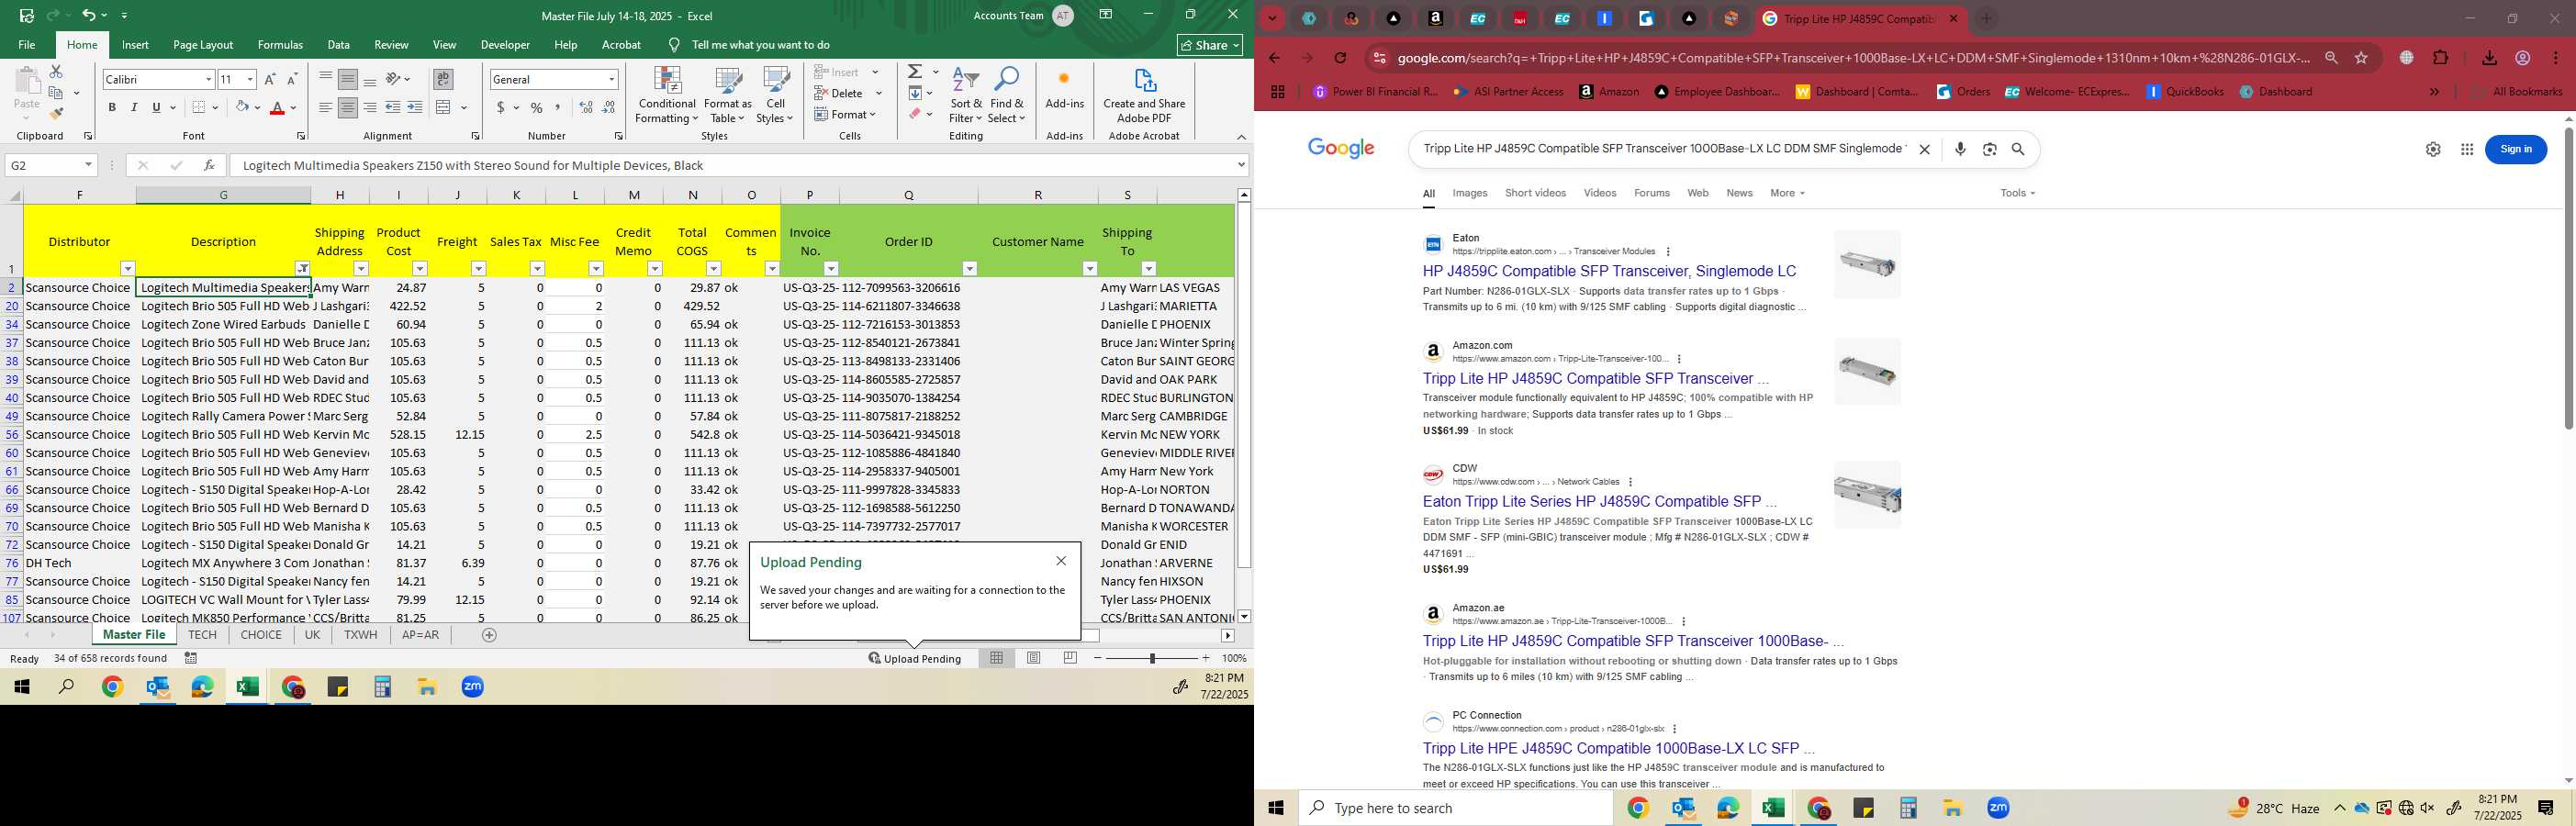Viewport: 2576px width, 826px height.
Task: Open Sort & Filter menu
Action: (966, 96)
